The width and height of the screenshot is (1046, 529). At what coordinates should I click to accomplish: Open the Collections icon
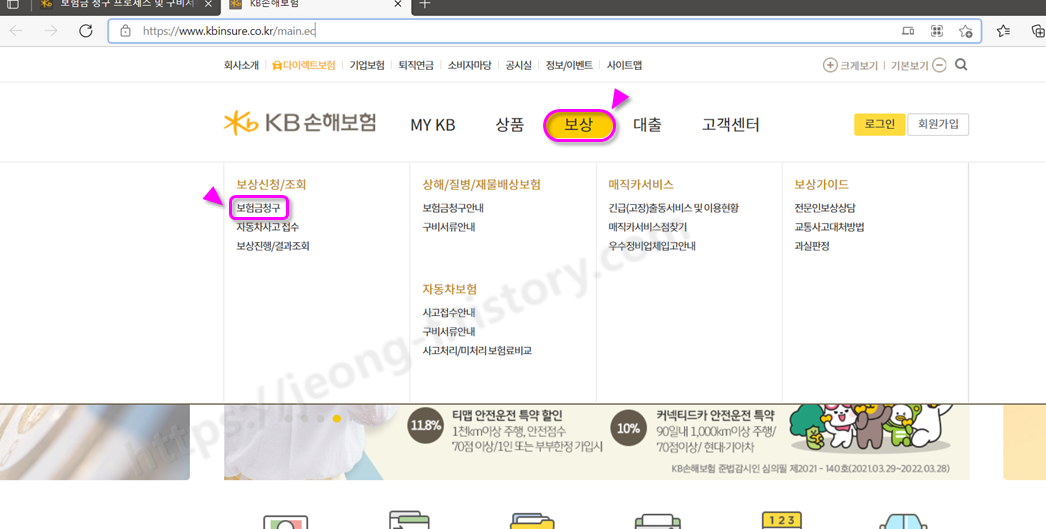[1038, 31]
